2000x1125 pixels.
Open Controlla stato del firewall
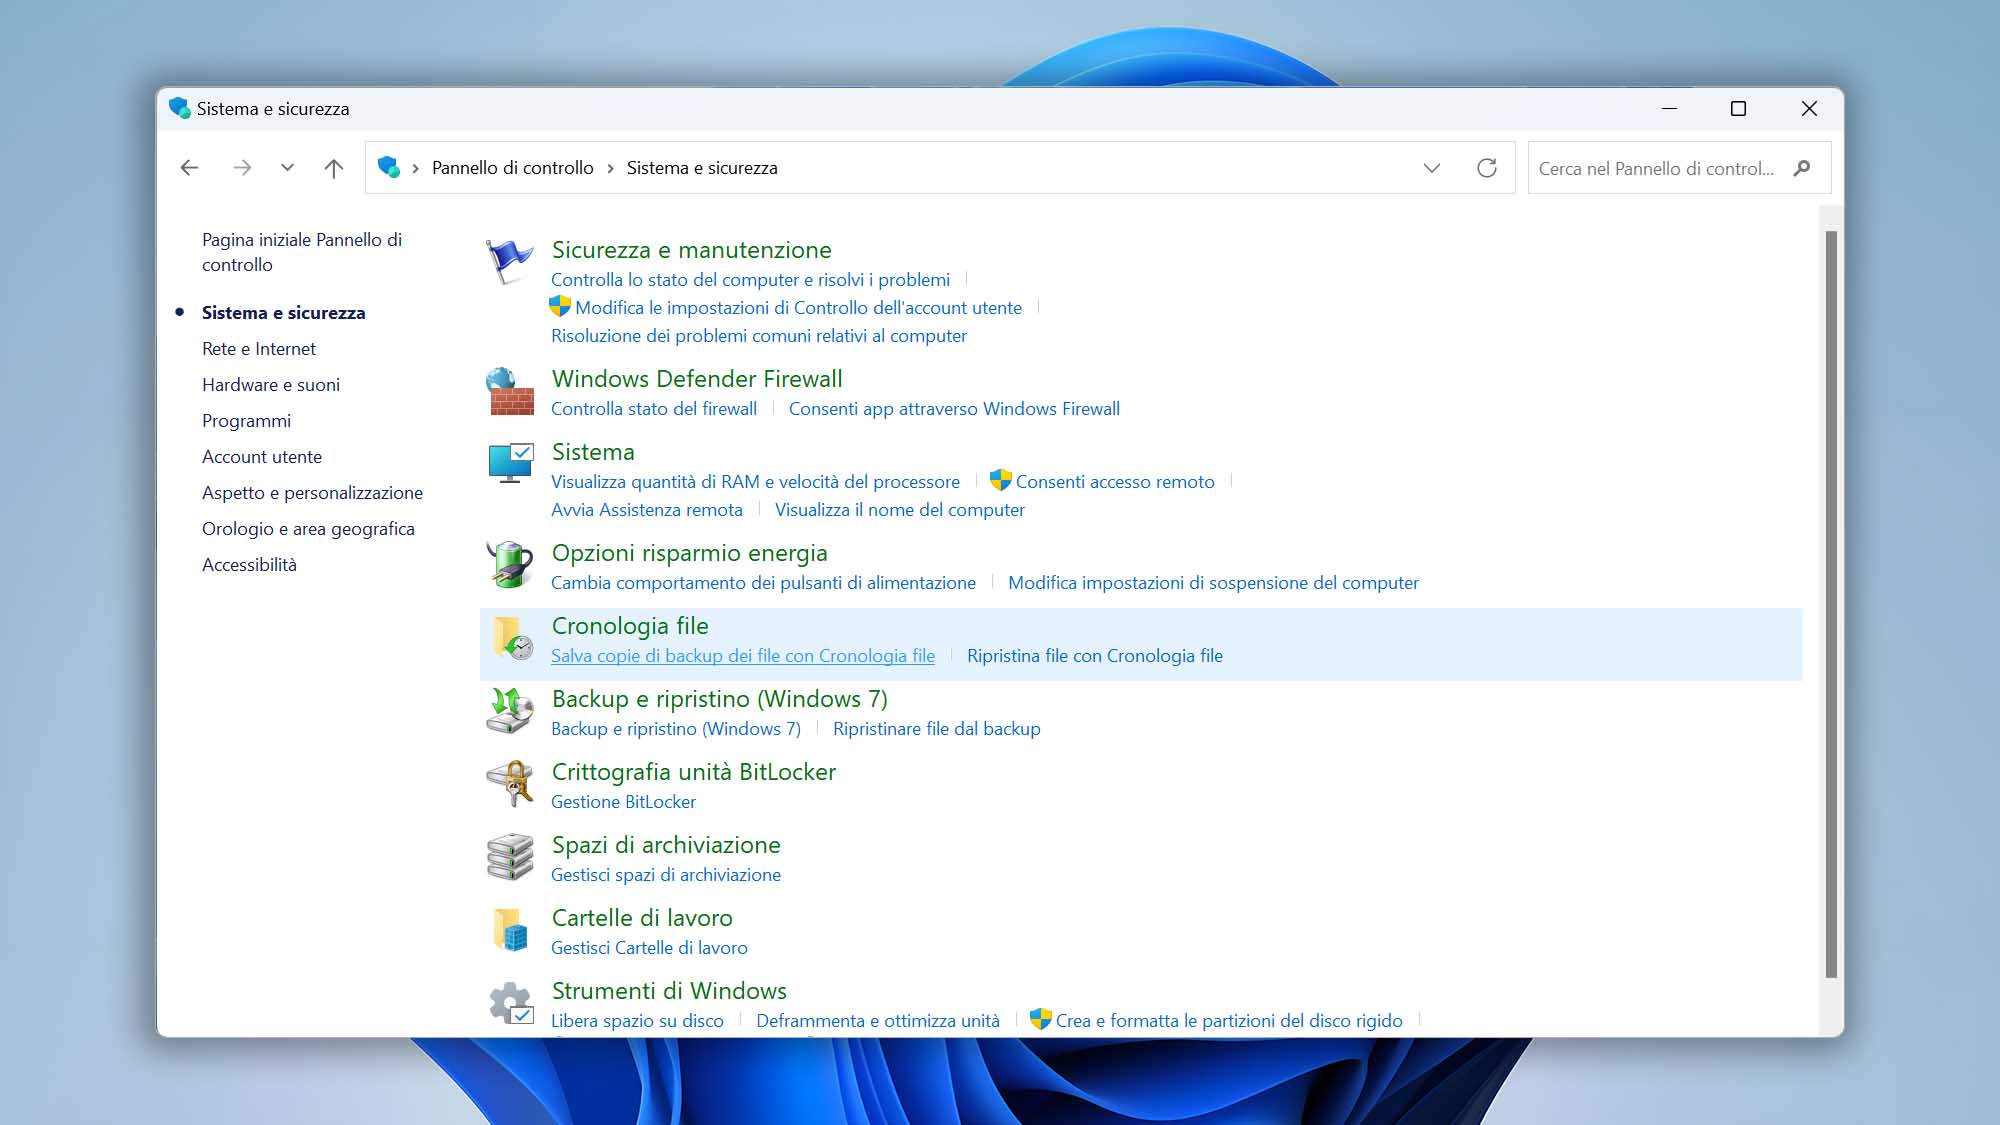654,408
